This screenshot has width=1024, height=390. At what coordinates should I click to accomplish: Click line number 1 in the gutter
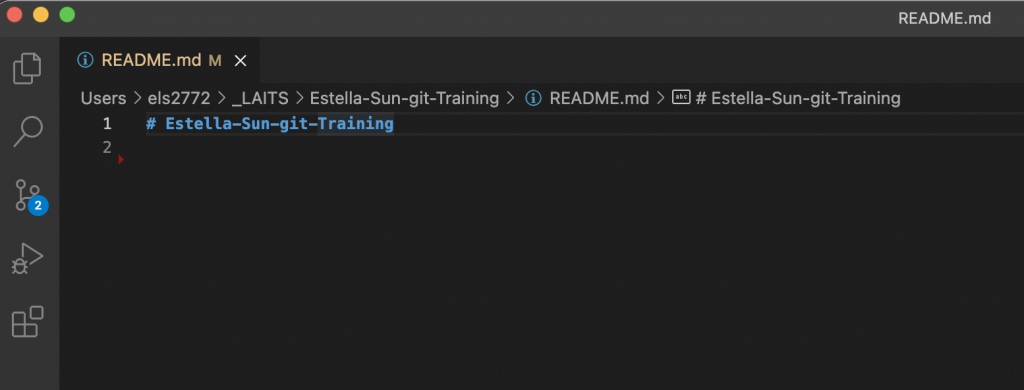coord(107,123)
